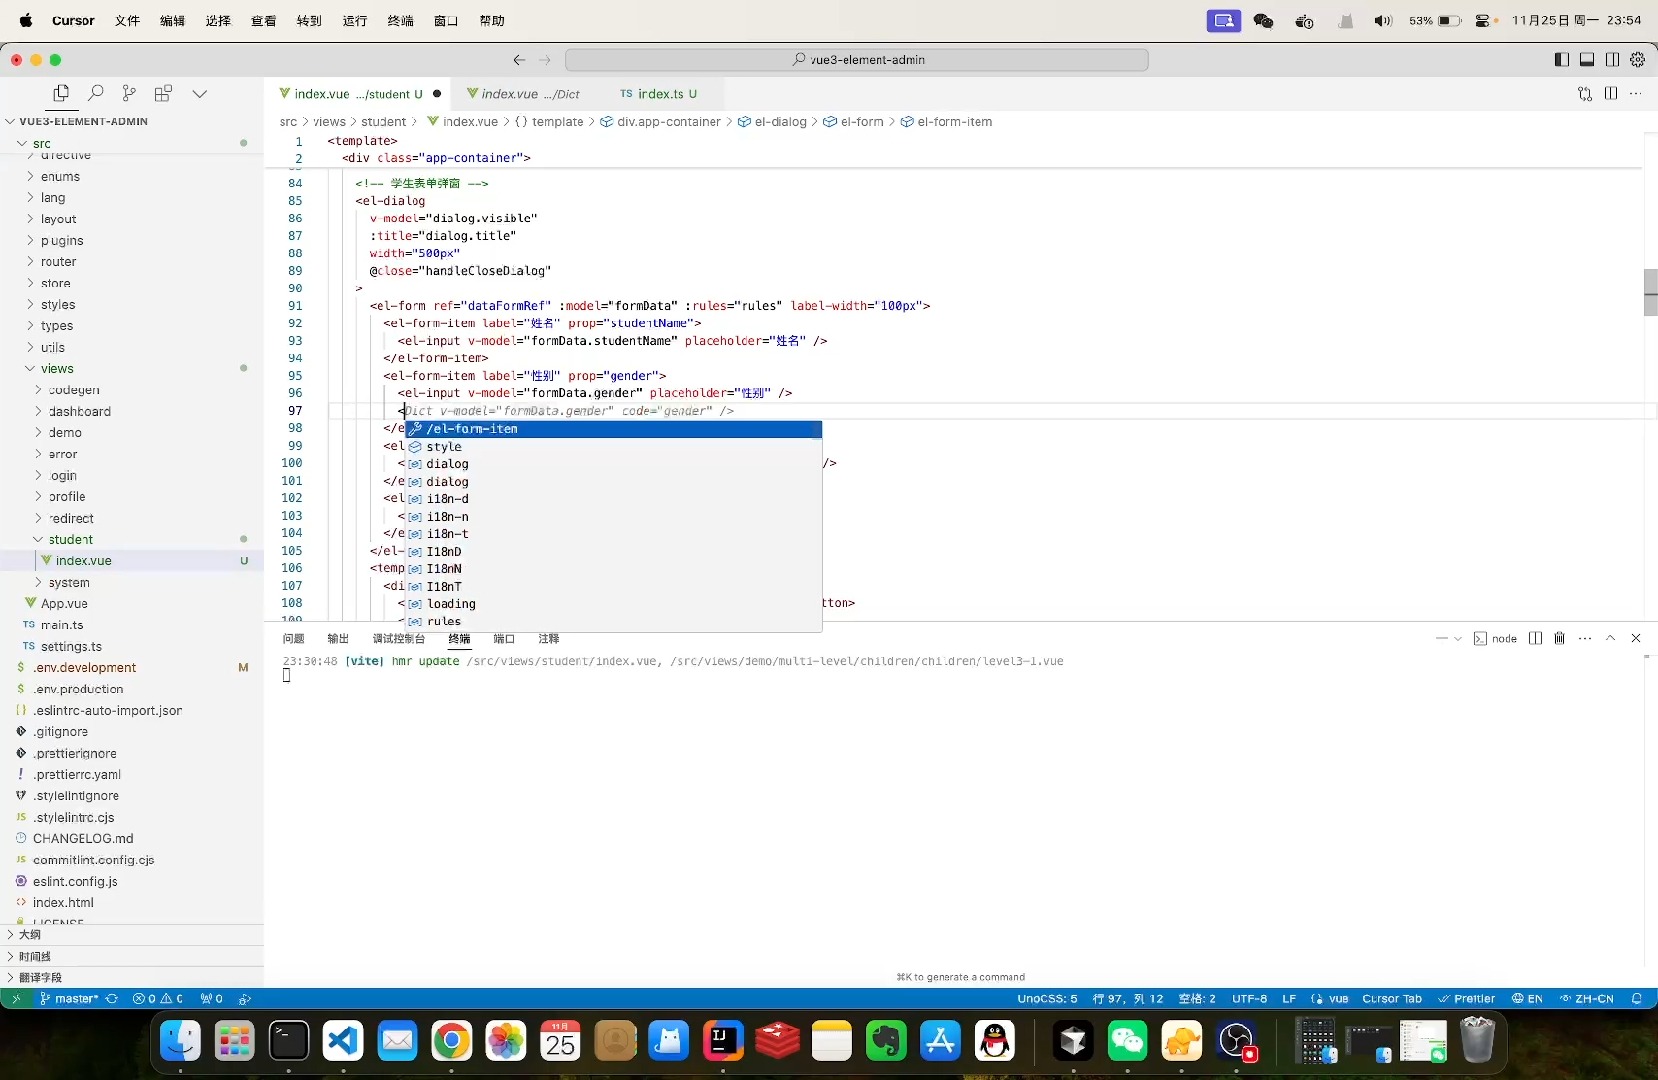
Task: Kill the node terminal with the trash icon
Action: [x=1560, y=639]
